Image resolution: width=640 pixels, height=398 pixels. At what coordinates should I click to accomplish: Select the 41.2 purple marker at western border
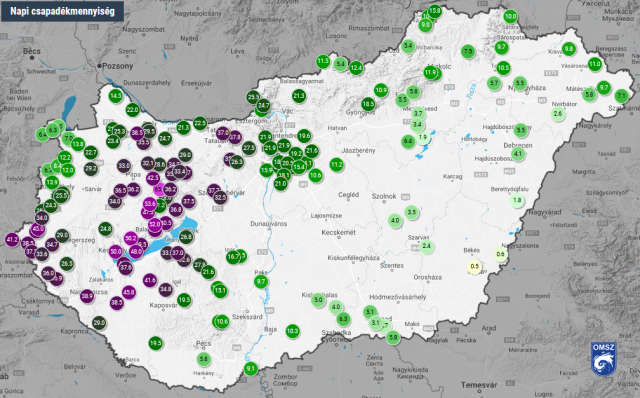[x=12, y=240]
